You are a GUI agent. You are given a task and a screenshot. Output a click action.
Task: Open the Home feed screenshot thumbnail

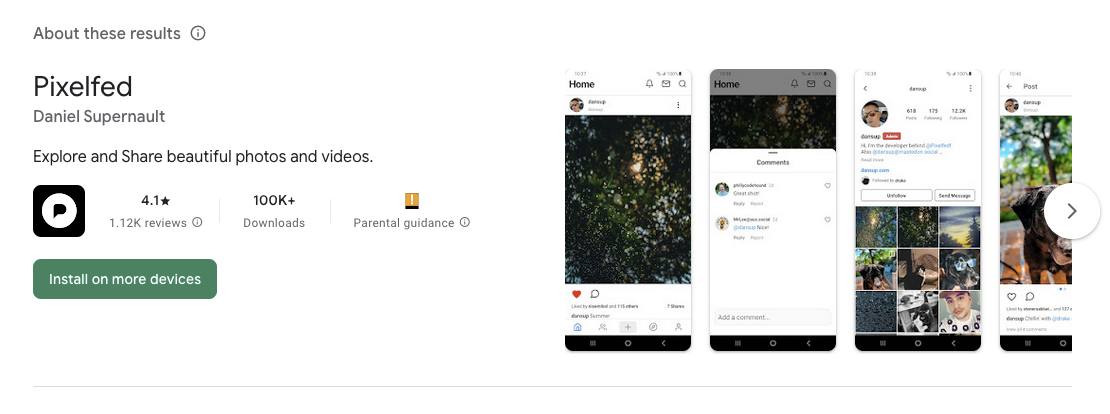(628, 209)
